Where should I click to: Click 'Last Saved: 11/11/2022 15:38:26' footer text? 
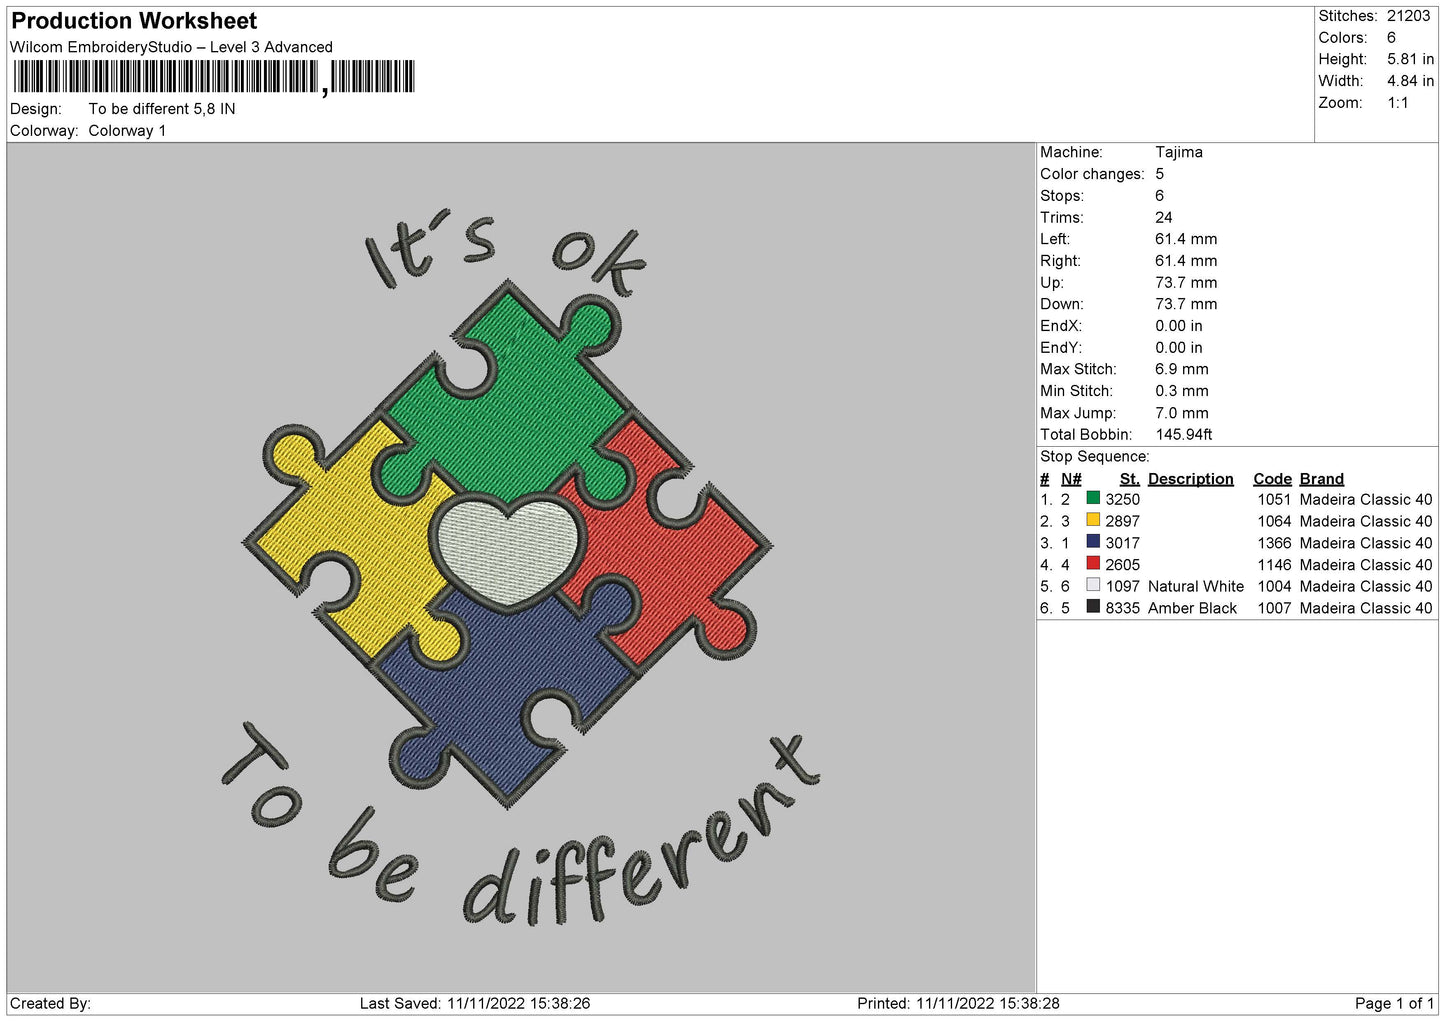click(475, 1003)
